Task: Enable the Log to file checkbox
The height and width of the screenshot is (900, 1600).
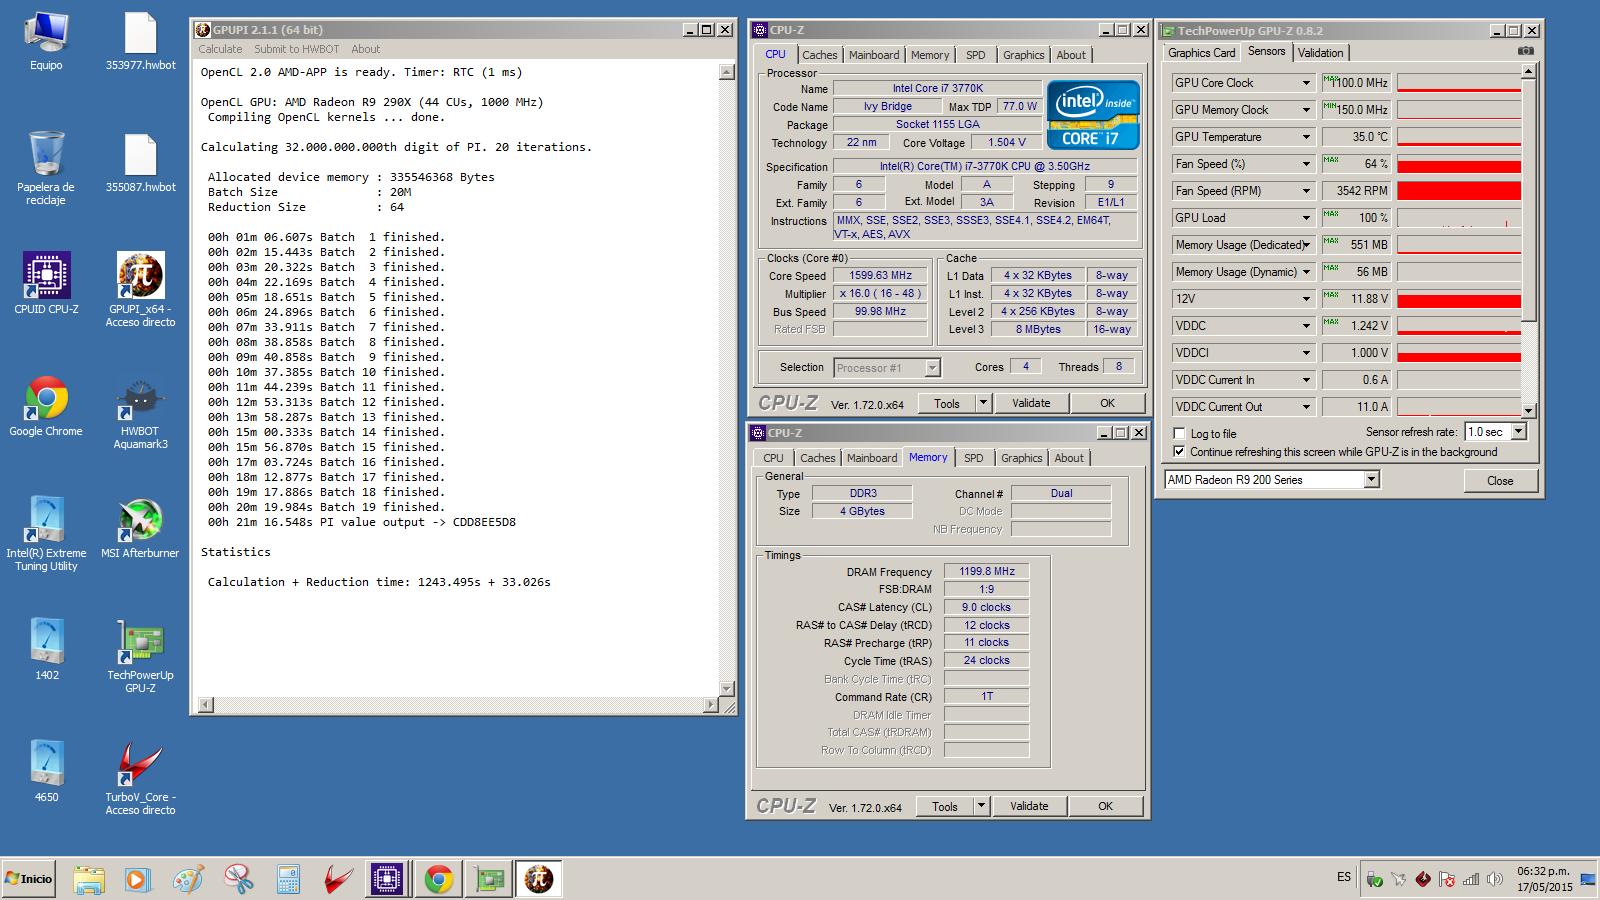Action: [x=1179, y=433]
